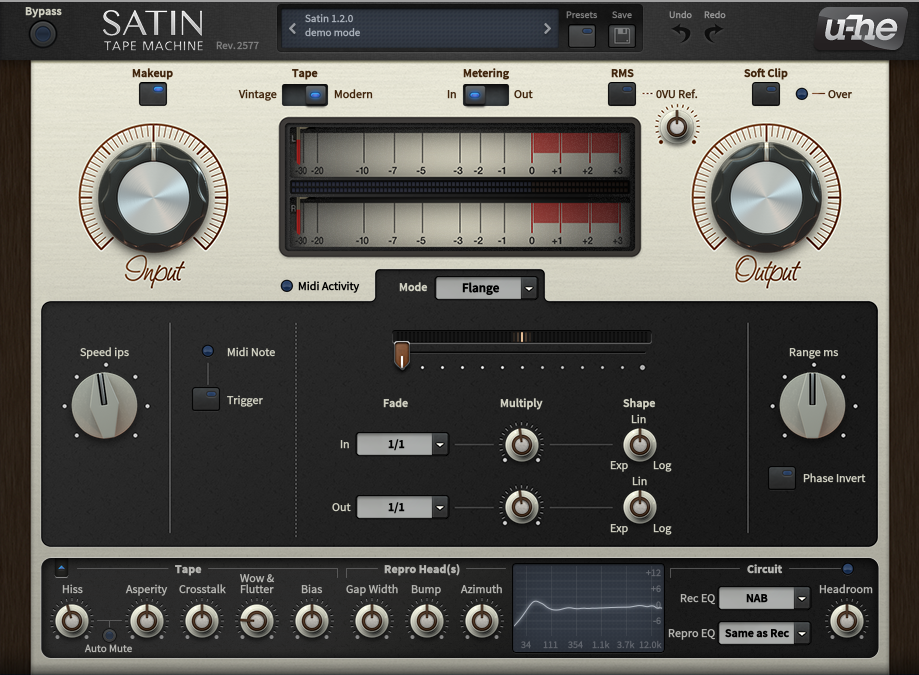Toggle the RMS button
The image size is (919, 675).
[x=622, y=94]
